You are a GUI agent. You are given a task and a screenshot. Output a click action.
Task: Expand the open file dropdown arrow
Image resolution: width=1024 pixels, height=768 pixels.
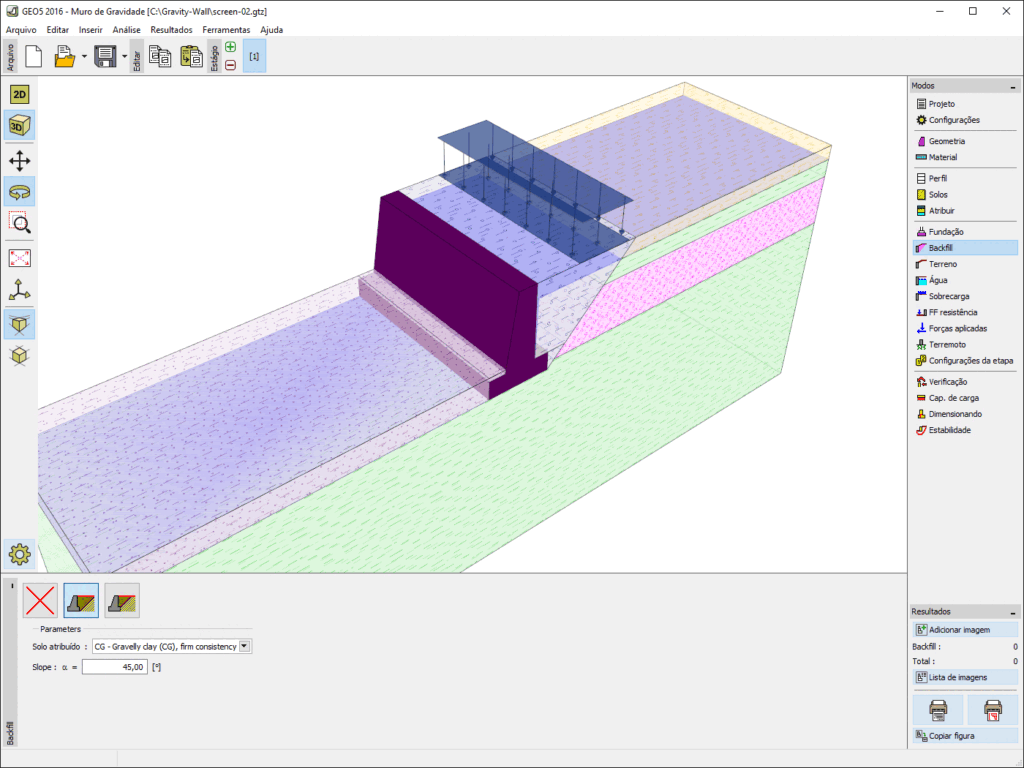coord(84,57)
